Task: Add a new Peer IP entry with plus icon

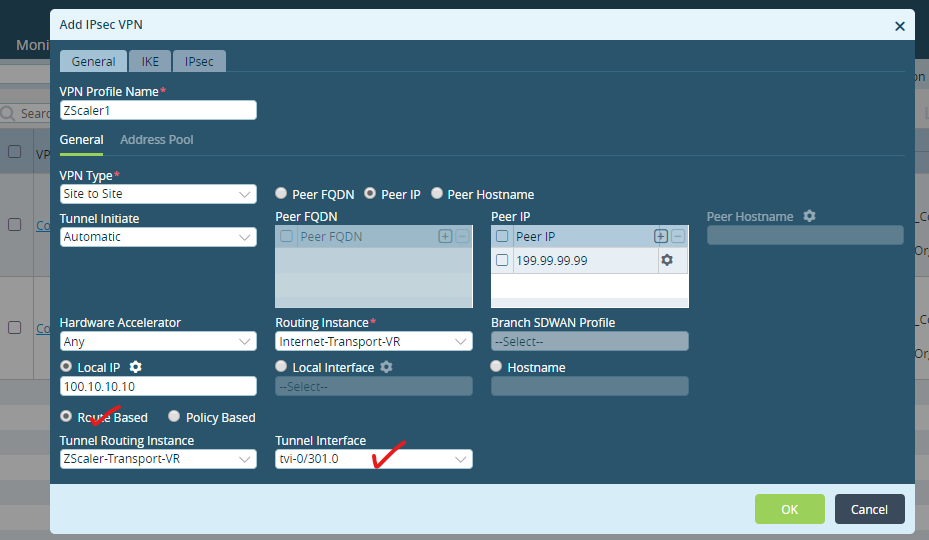Action: [x=661, y=237]
